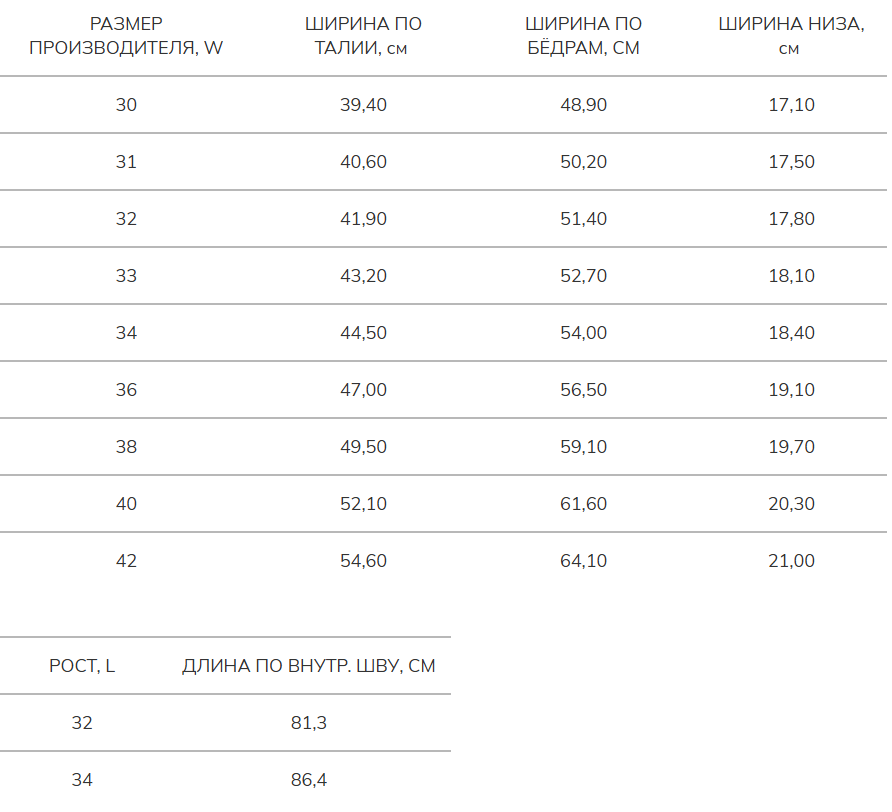
Task: Click inseam length value 86,4
Action: coord(308,780)
